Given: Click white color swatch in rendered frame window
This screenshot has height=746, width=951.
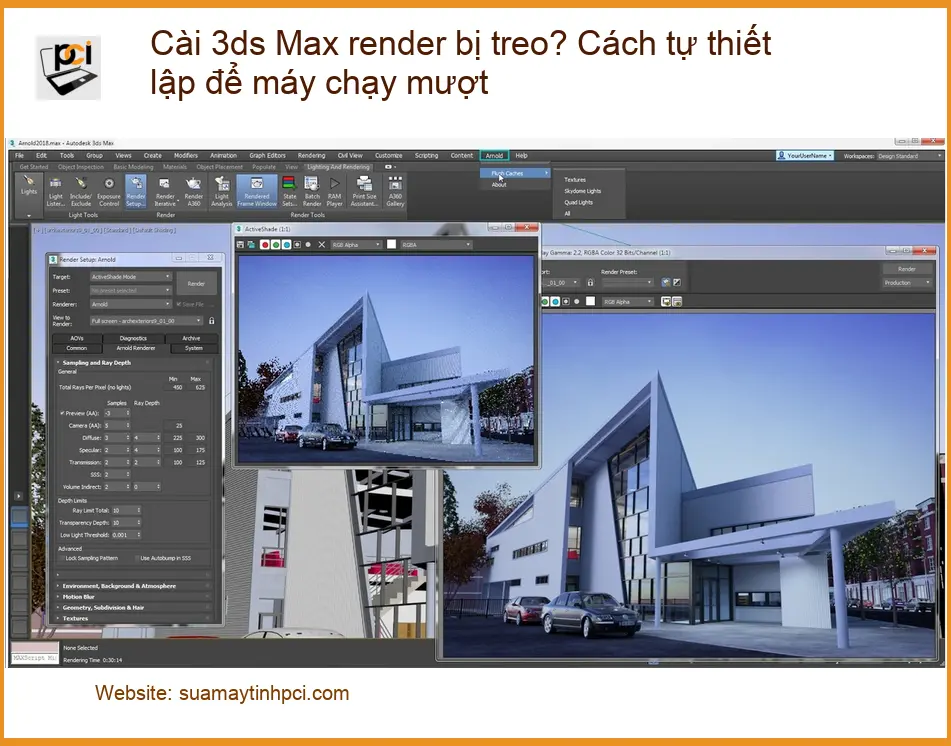Looking at the screenshot, I should click(x=590, y=301).
